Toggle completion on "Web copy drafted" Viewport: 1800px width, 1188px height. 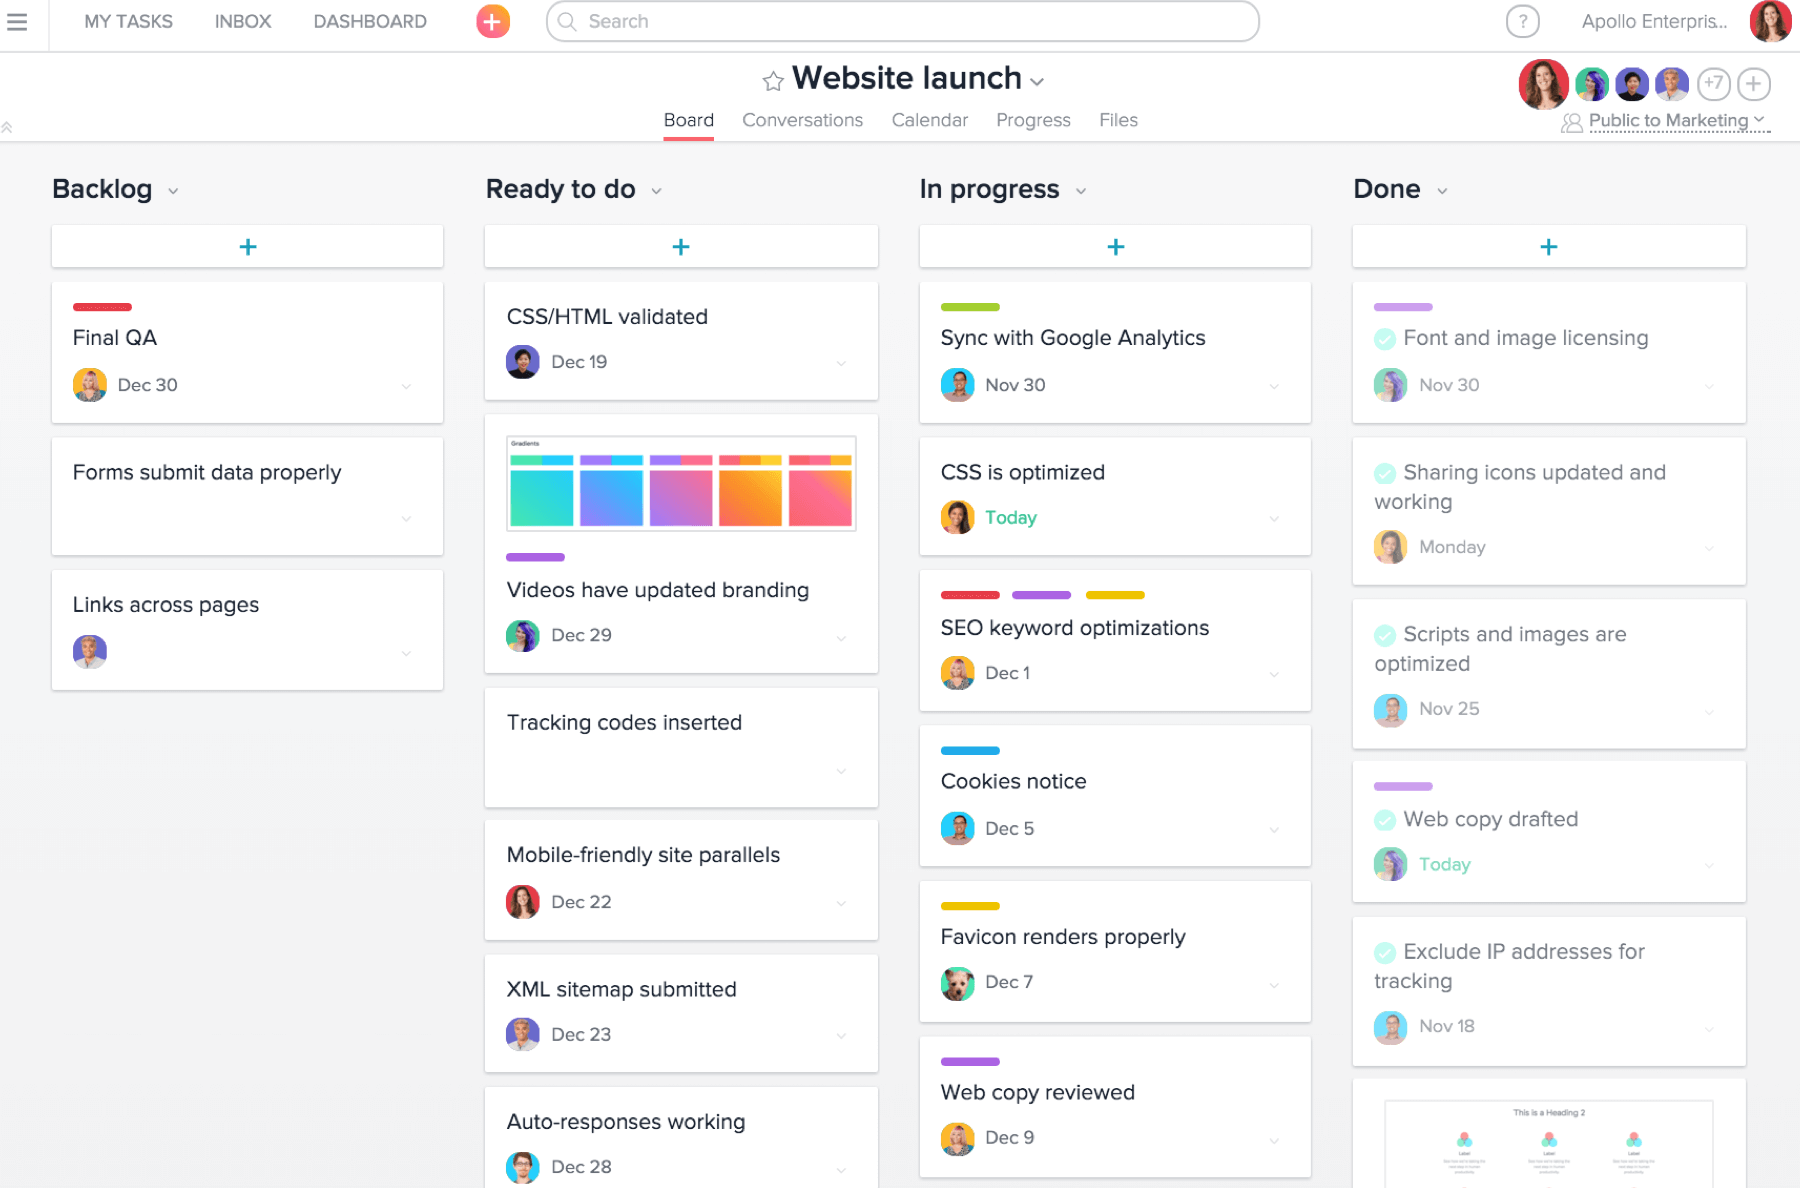click(1385, 819)
